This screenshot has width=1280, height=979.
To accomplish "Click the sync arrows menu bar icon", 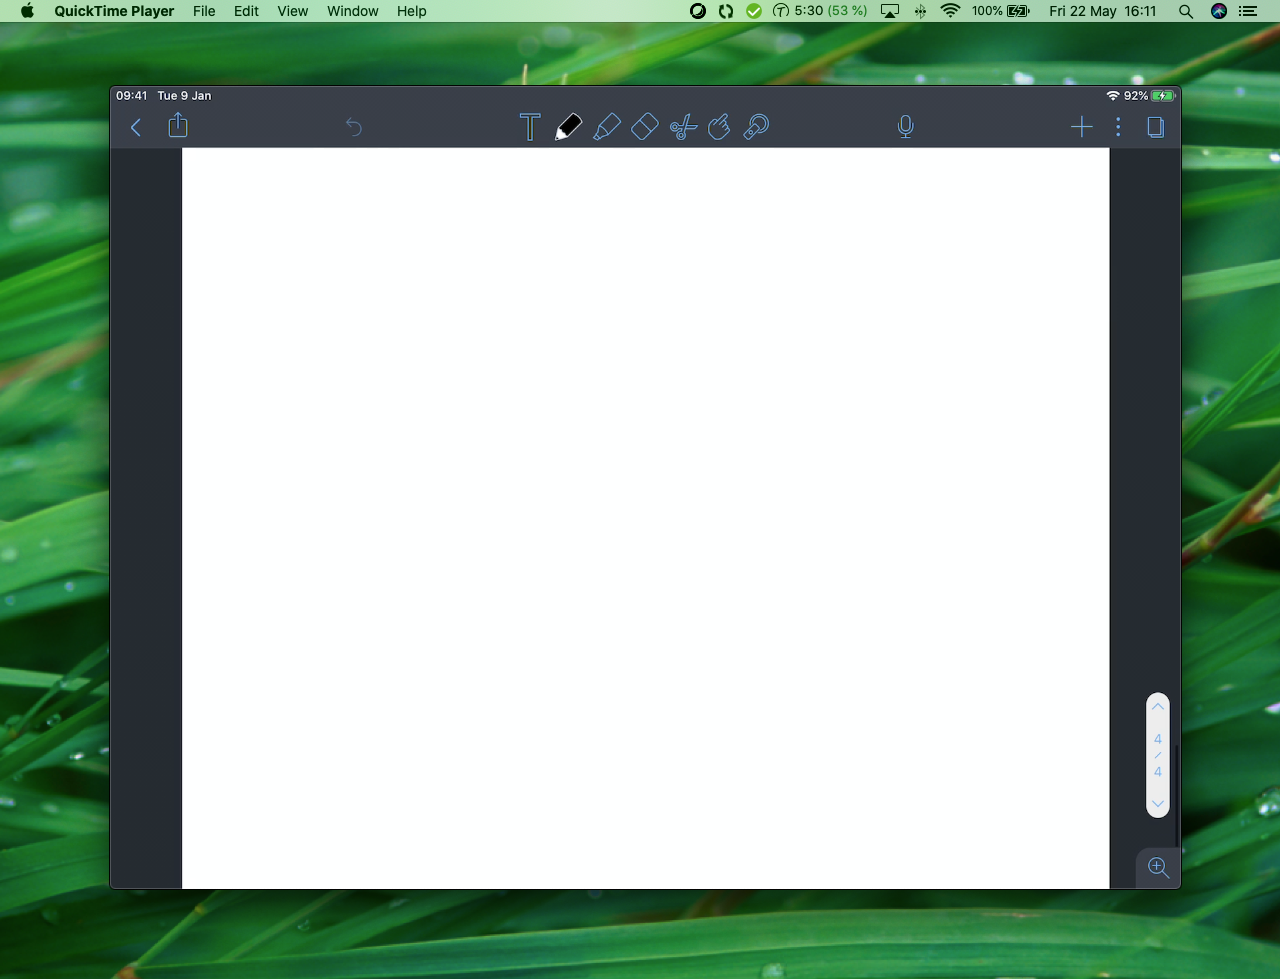I will point(726,11).
